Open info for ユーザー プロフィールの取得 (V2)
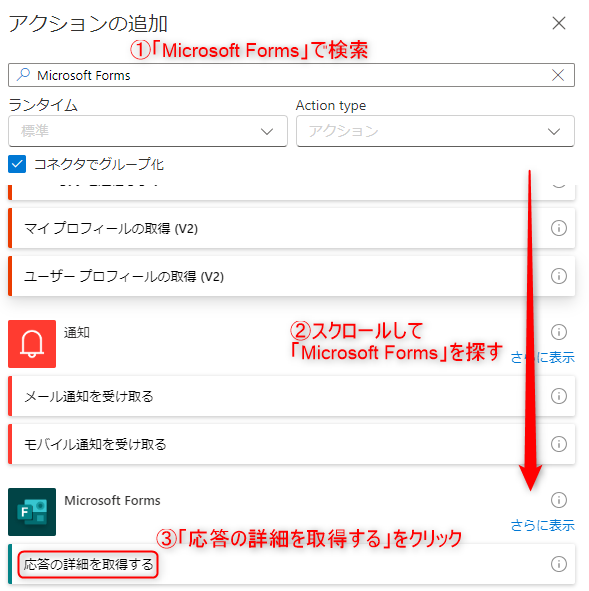The image size is (589, 591). coord(558,276)
